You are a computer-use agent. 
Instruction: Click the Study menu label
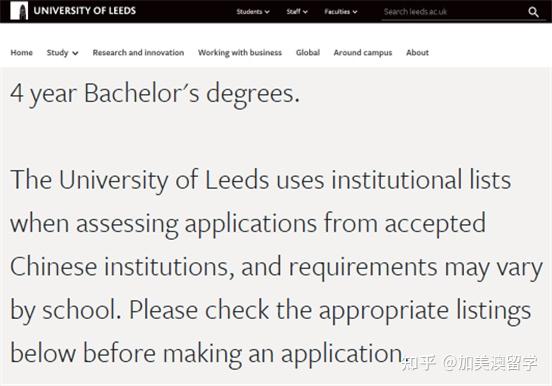[x=57, y=52]
